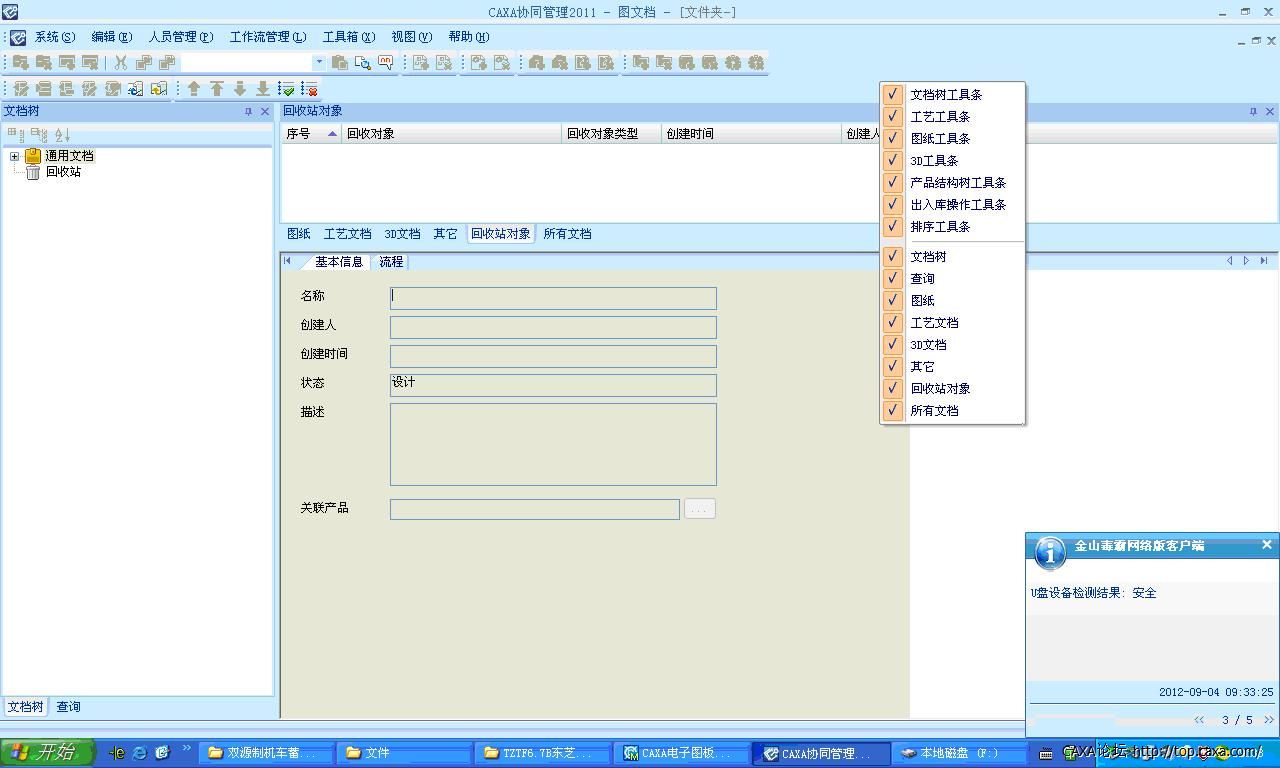Click the clipboard paste icon in the toolbar

[x=340, y=62]
